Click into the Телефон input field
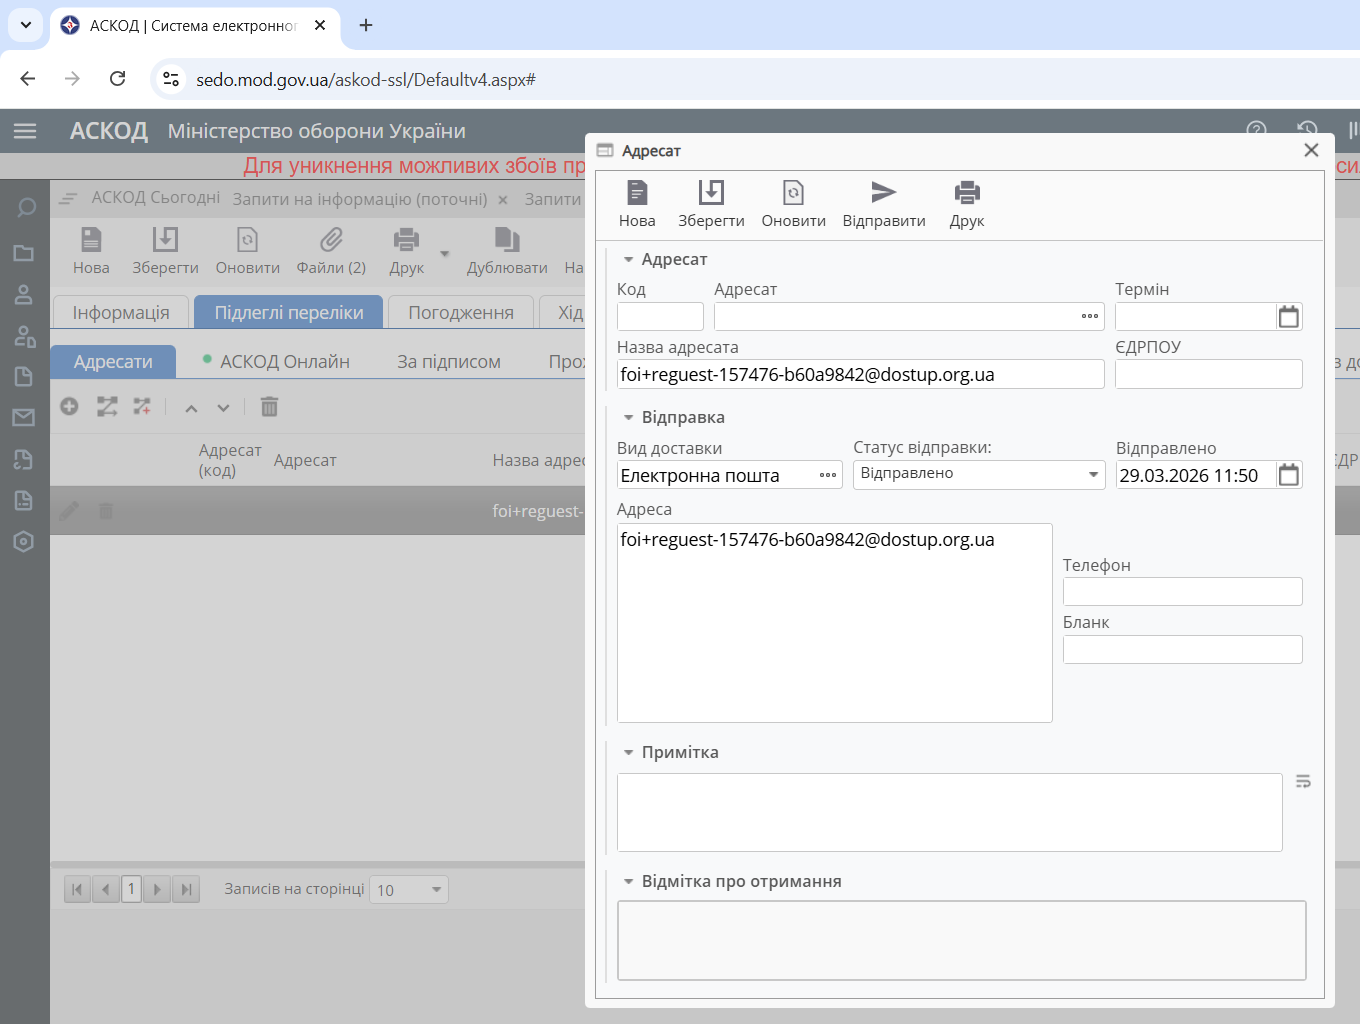The image size is (1360, 1024). point(1182,592)
